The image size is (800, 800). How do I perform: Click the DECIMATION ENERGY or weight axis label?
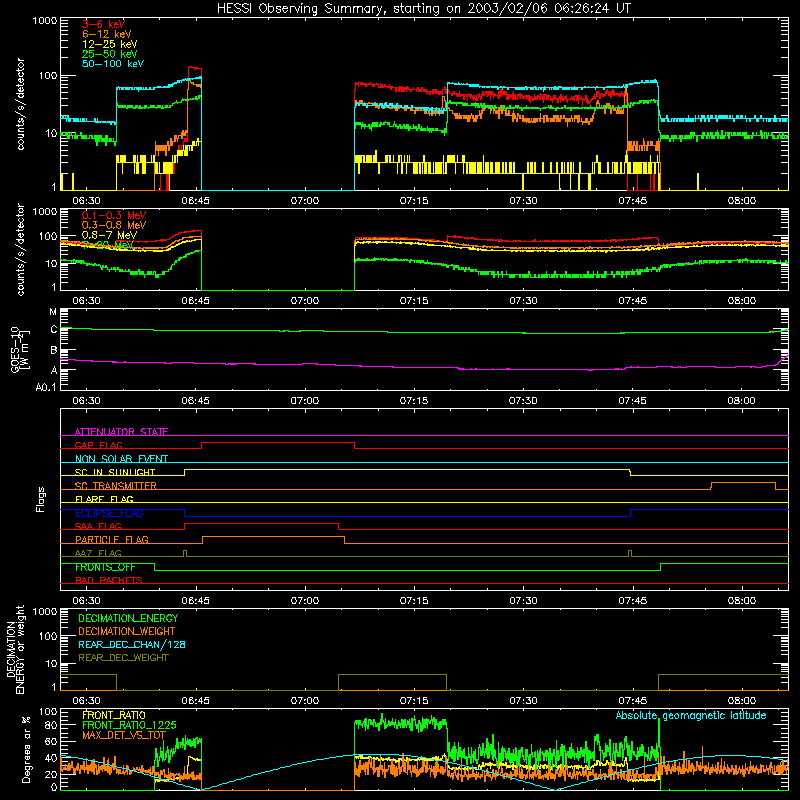[x=15, y=649]
